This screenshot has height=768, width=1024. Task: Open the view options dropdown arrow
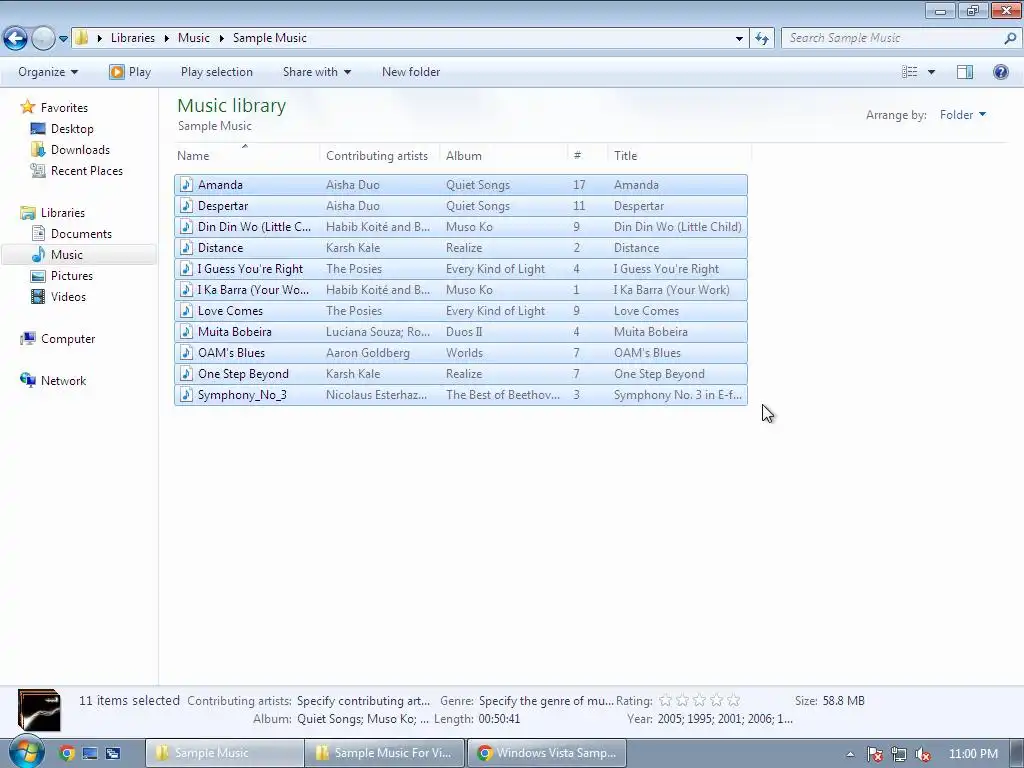931,72
